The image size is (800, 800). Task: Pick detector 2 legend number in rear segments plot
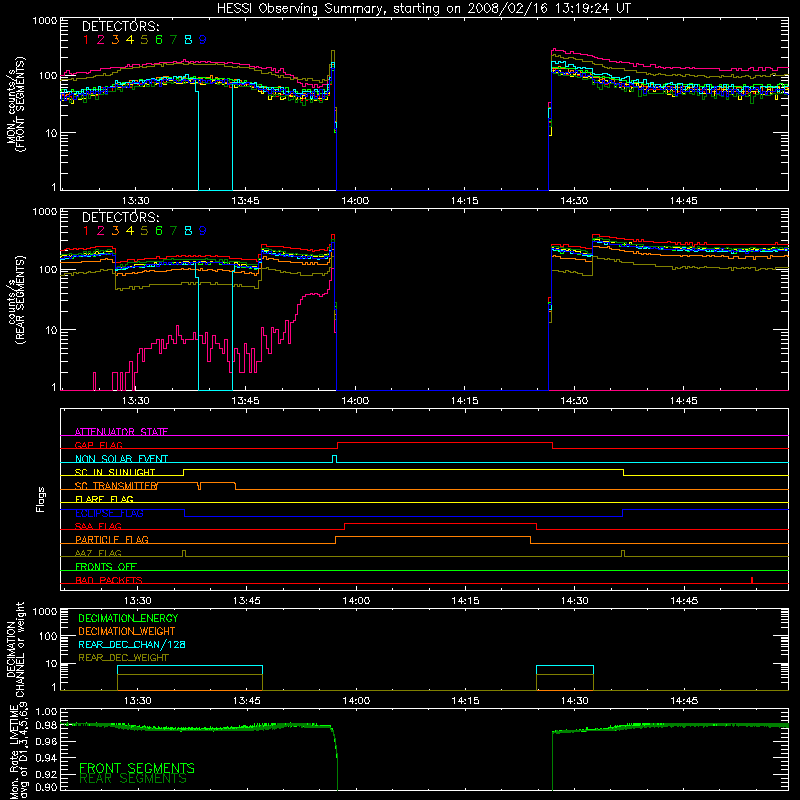pyautogui.click(x=101, y=231)
